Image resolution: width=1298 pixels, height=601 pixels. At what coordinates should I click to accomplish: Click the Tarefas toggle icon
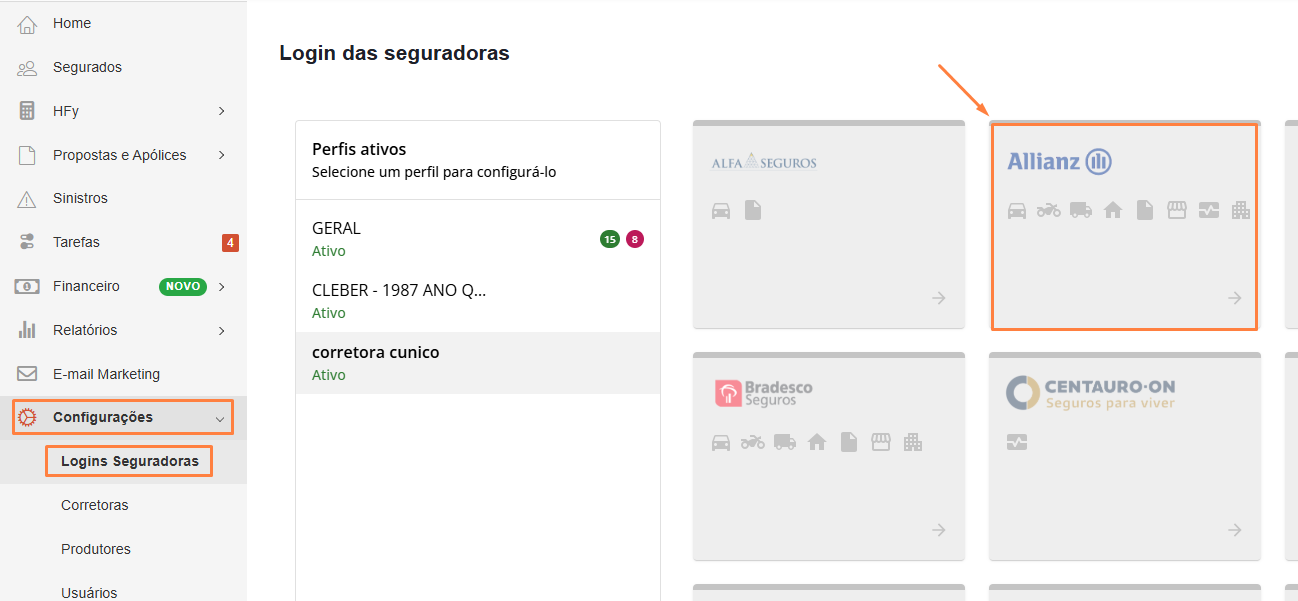(x=27, y=242)
